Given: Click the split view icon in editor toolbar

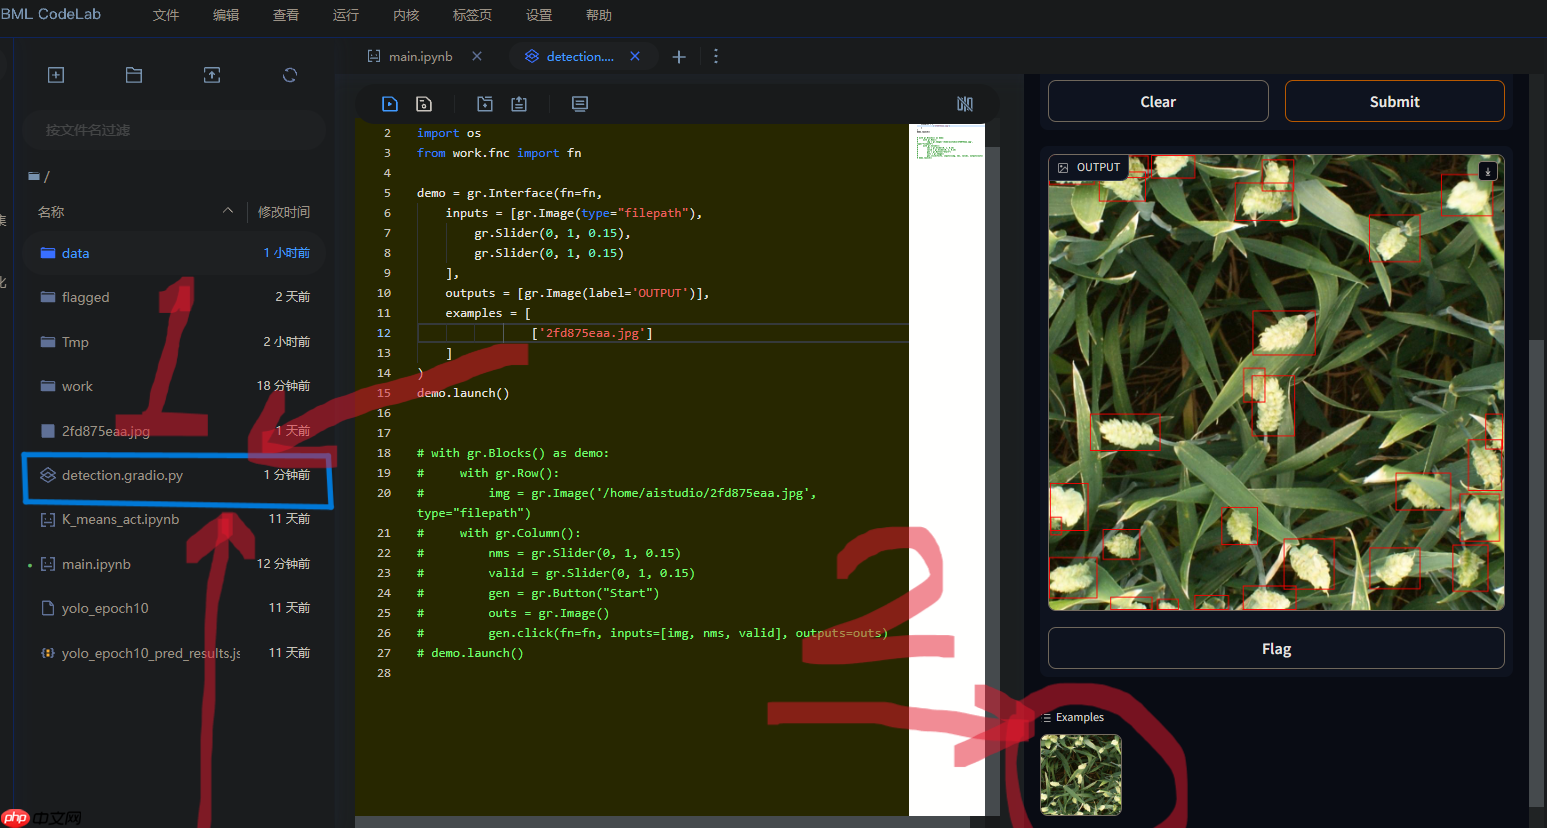Looking at the screenshot, I should click(965, 104).
